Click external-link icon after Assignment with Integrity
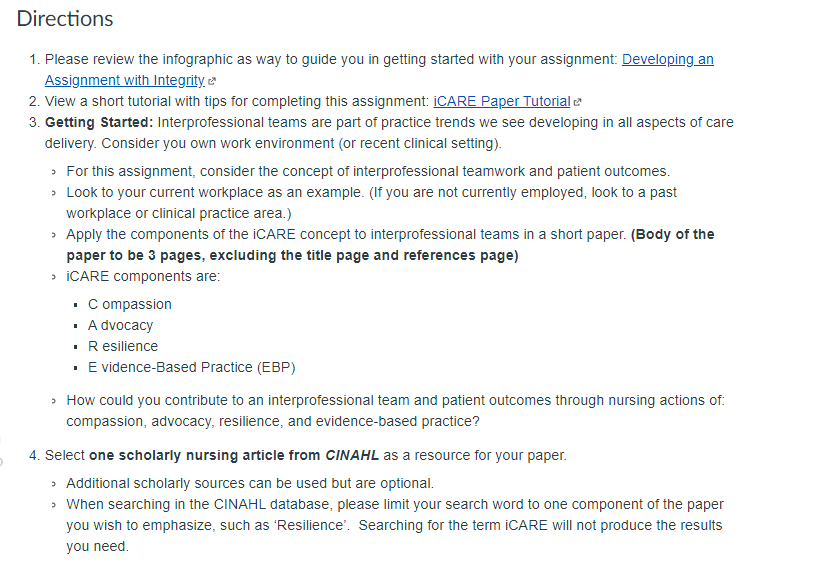817x562 pixels. pyautogui.click(x=212, y=81)
